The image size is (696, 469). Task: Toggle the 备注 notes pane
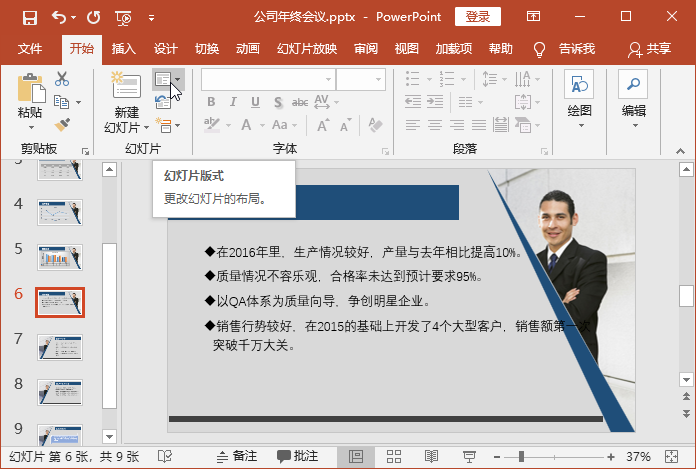click(237, 456)
